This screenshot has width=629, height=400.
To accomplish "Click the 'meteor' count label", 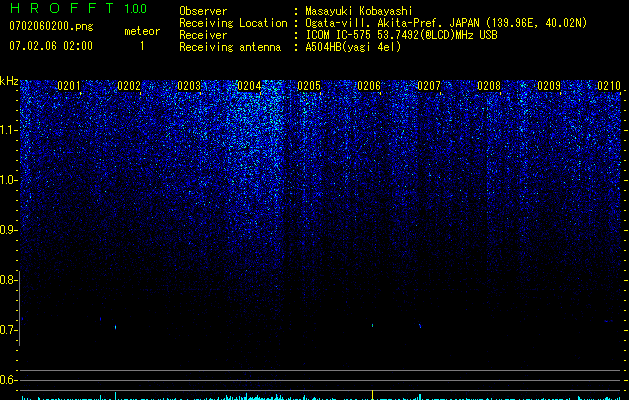I will click(x=142, y=31).
